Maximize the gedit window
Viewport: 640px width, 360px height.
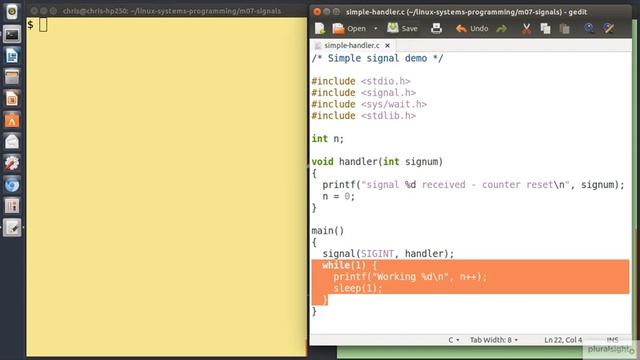(x=336, y=12)
